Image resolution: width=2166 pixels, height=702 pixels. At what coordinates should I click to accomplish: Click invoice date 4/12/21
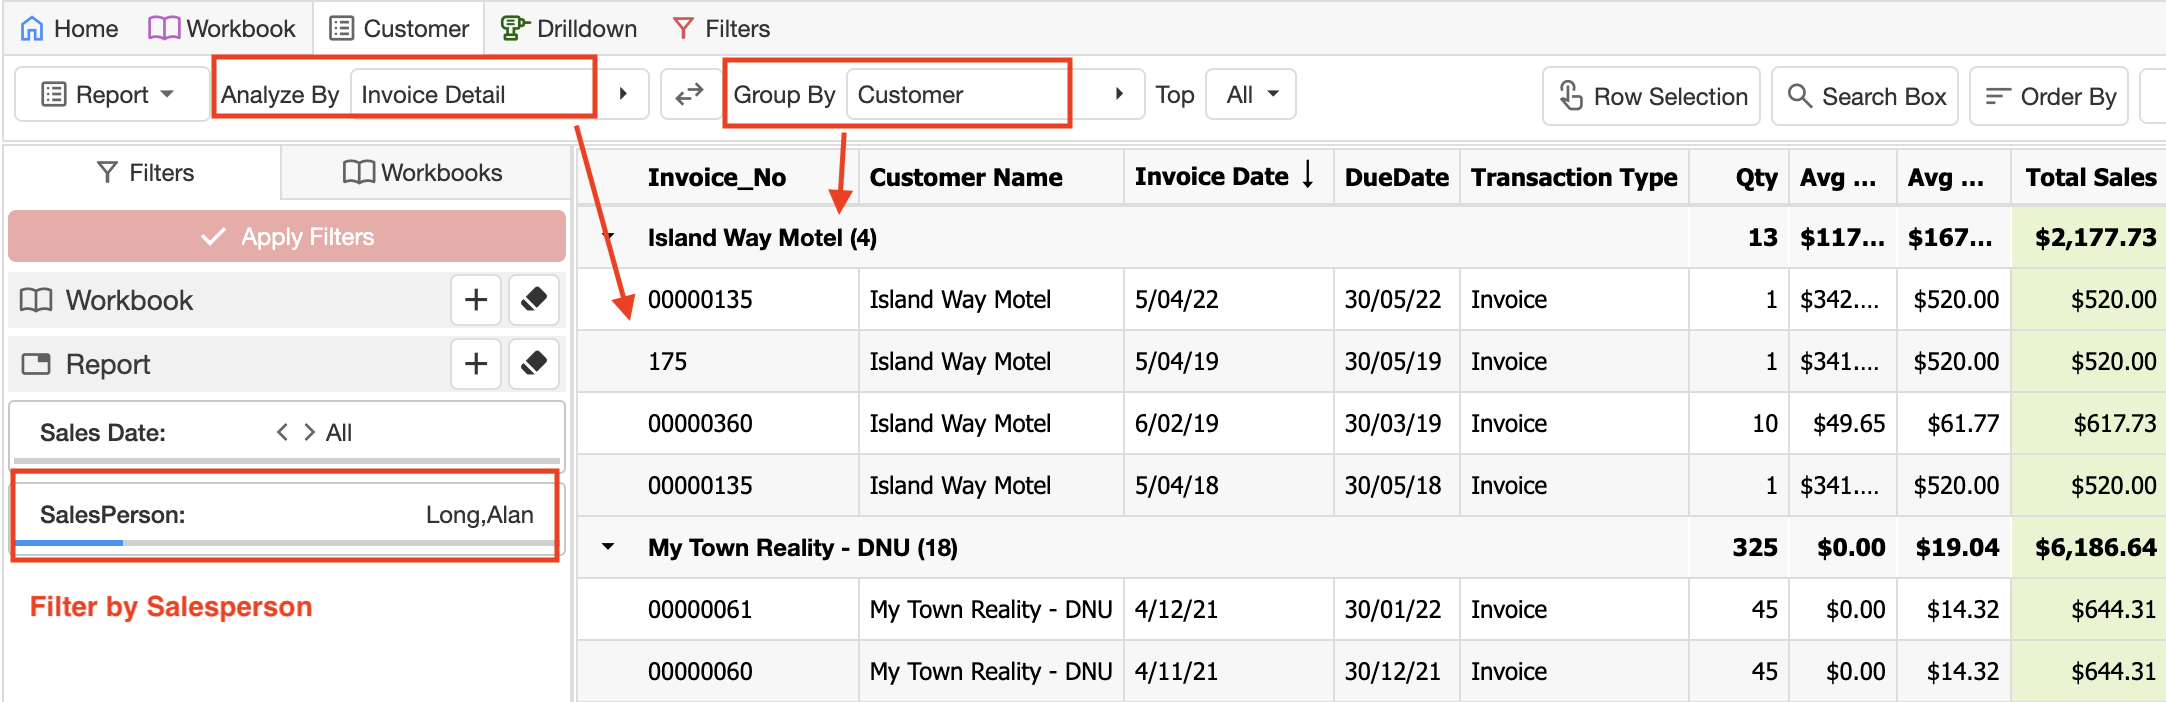click(x=1176, y=609)
